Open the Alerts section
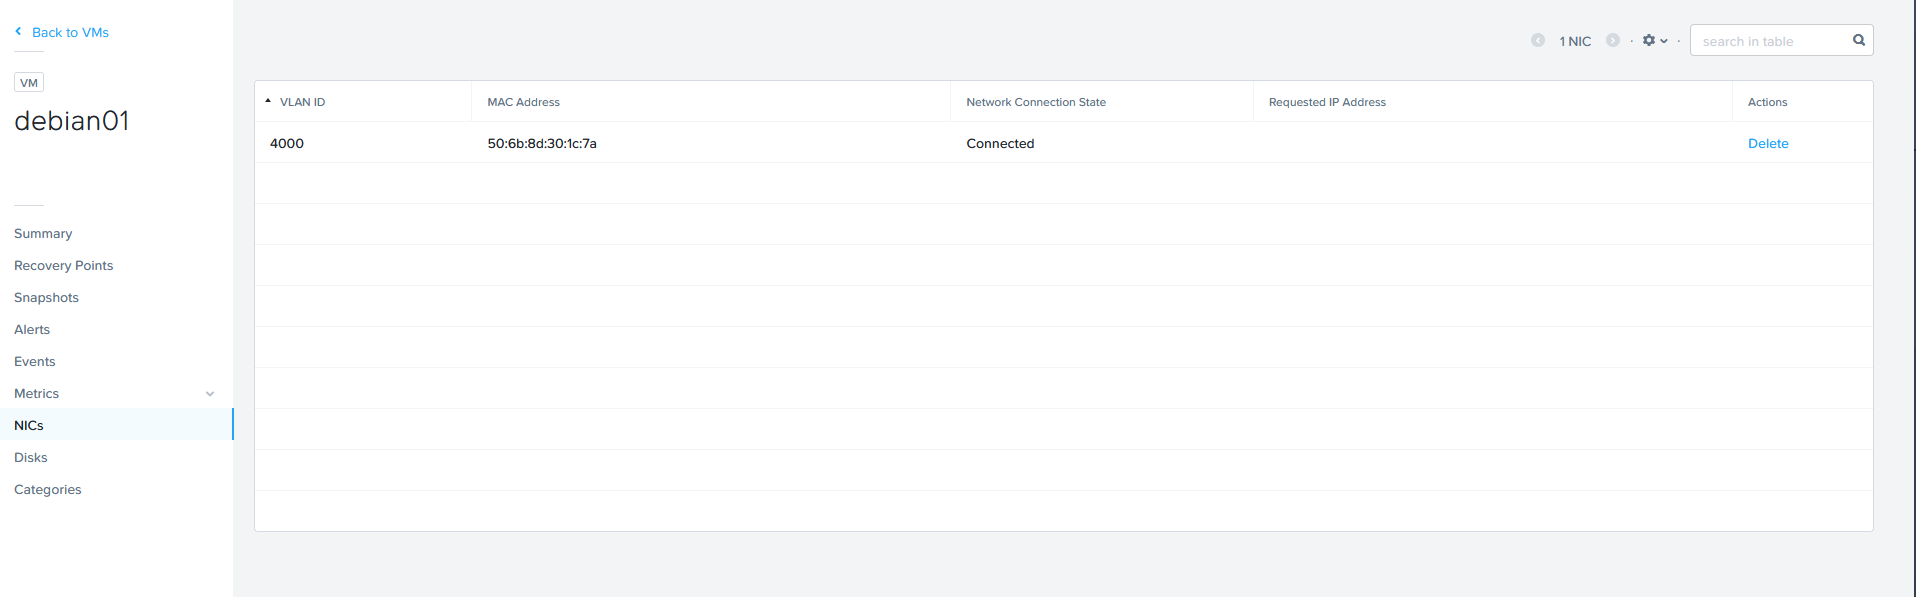This screenshot has height=597, width=1916. [32, 329]
